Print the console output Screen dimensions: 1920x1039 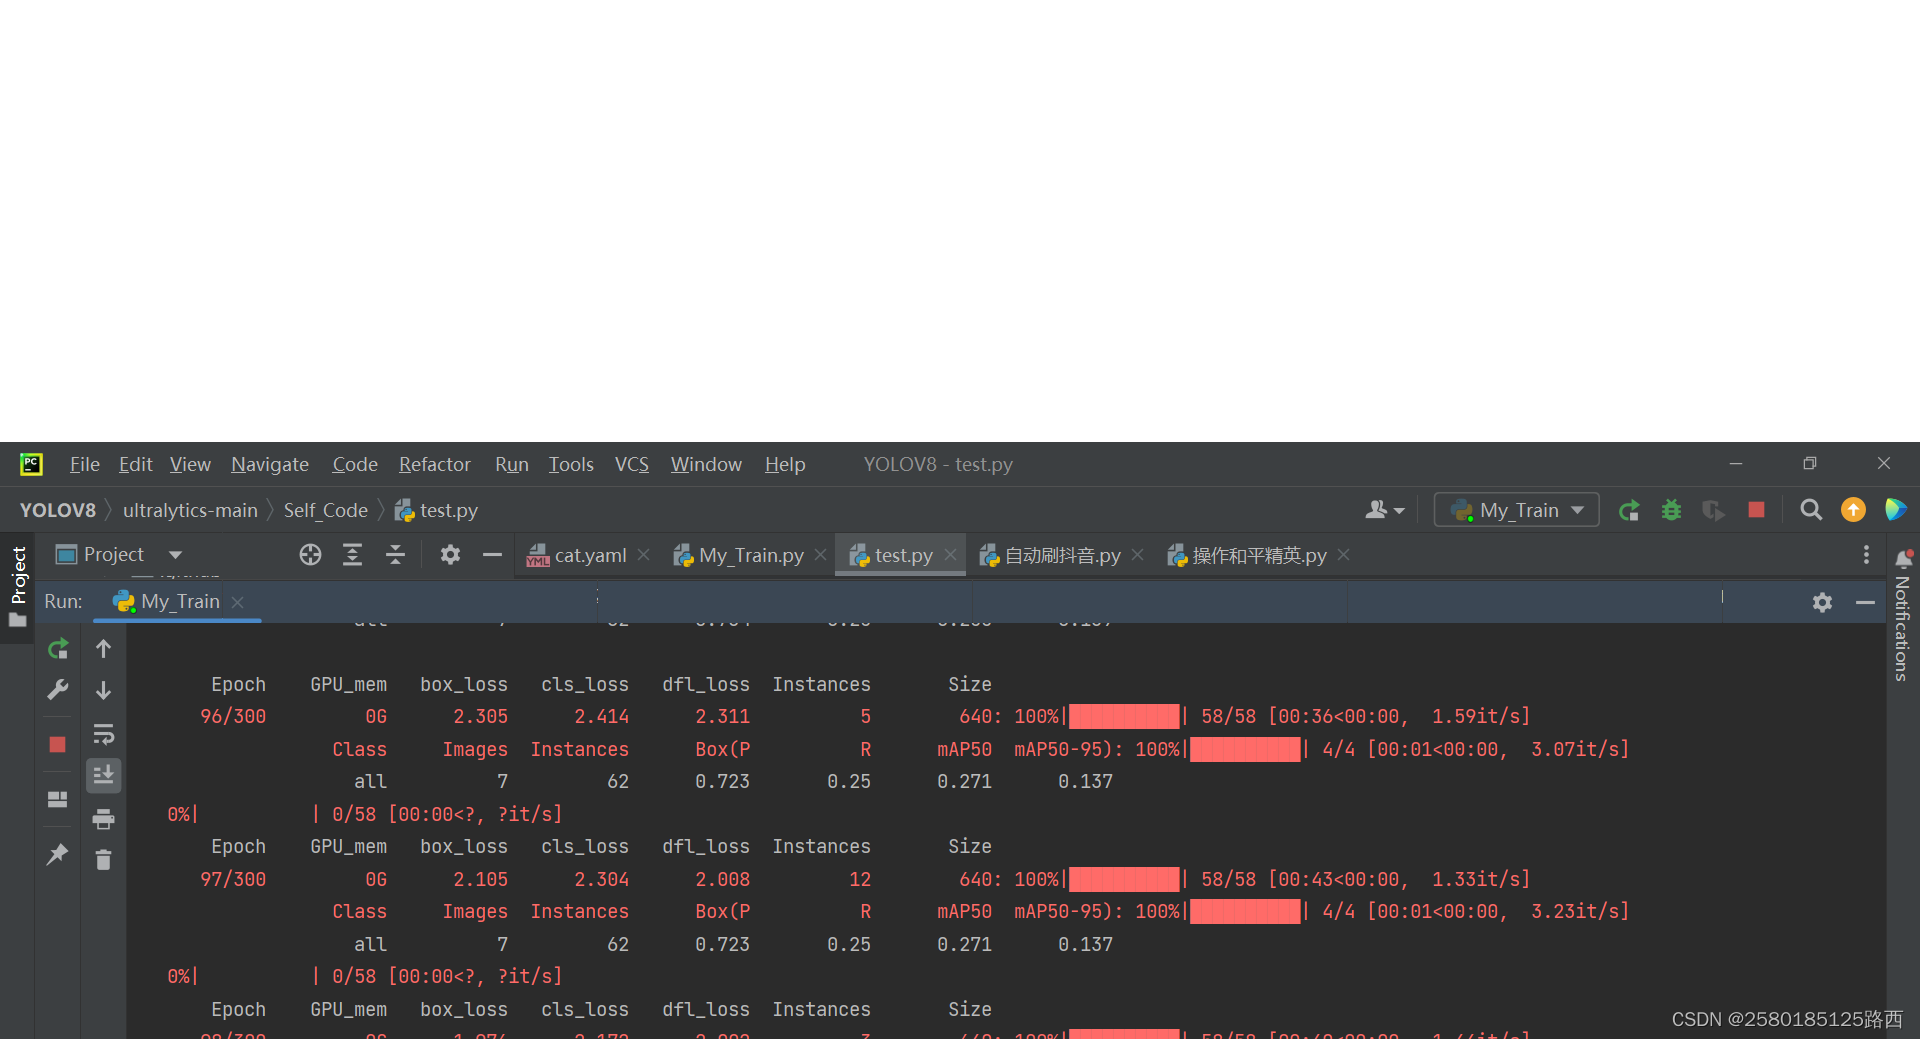click(x=103, y=819)
